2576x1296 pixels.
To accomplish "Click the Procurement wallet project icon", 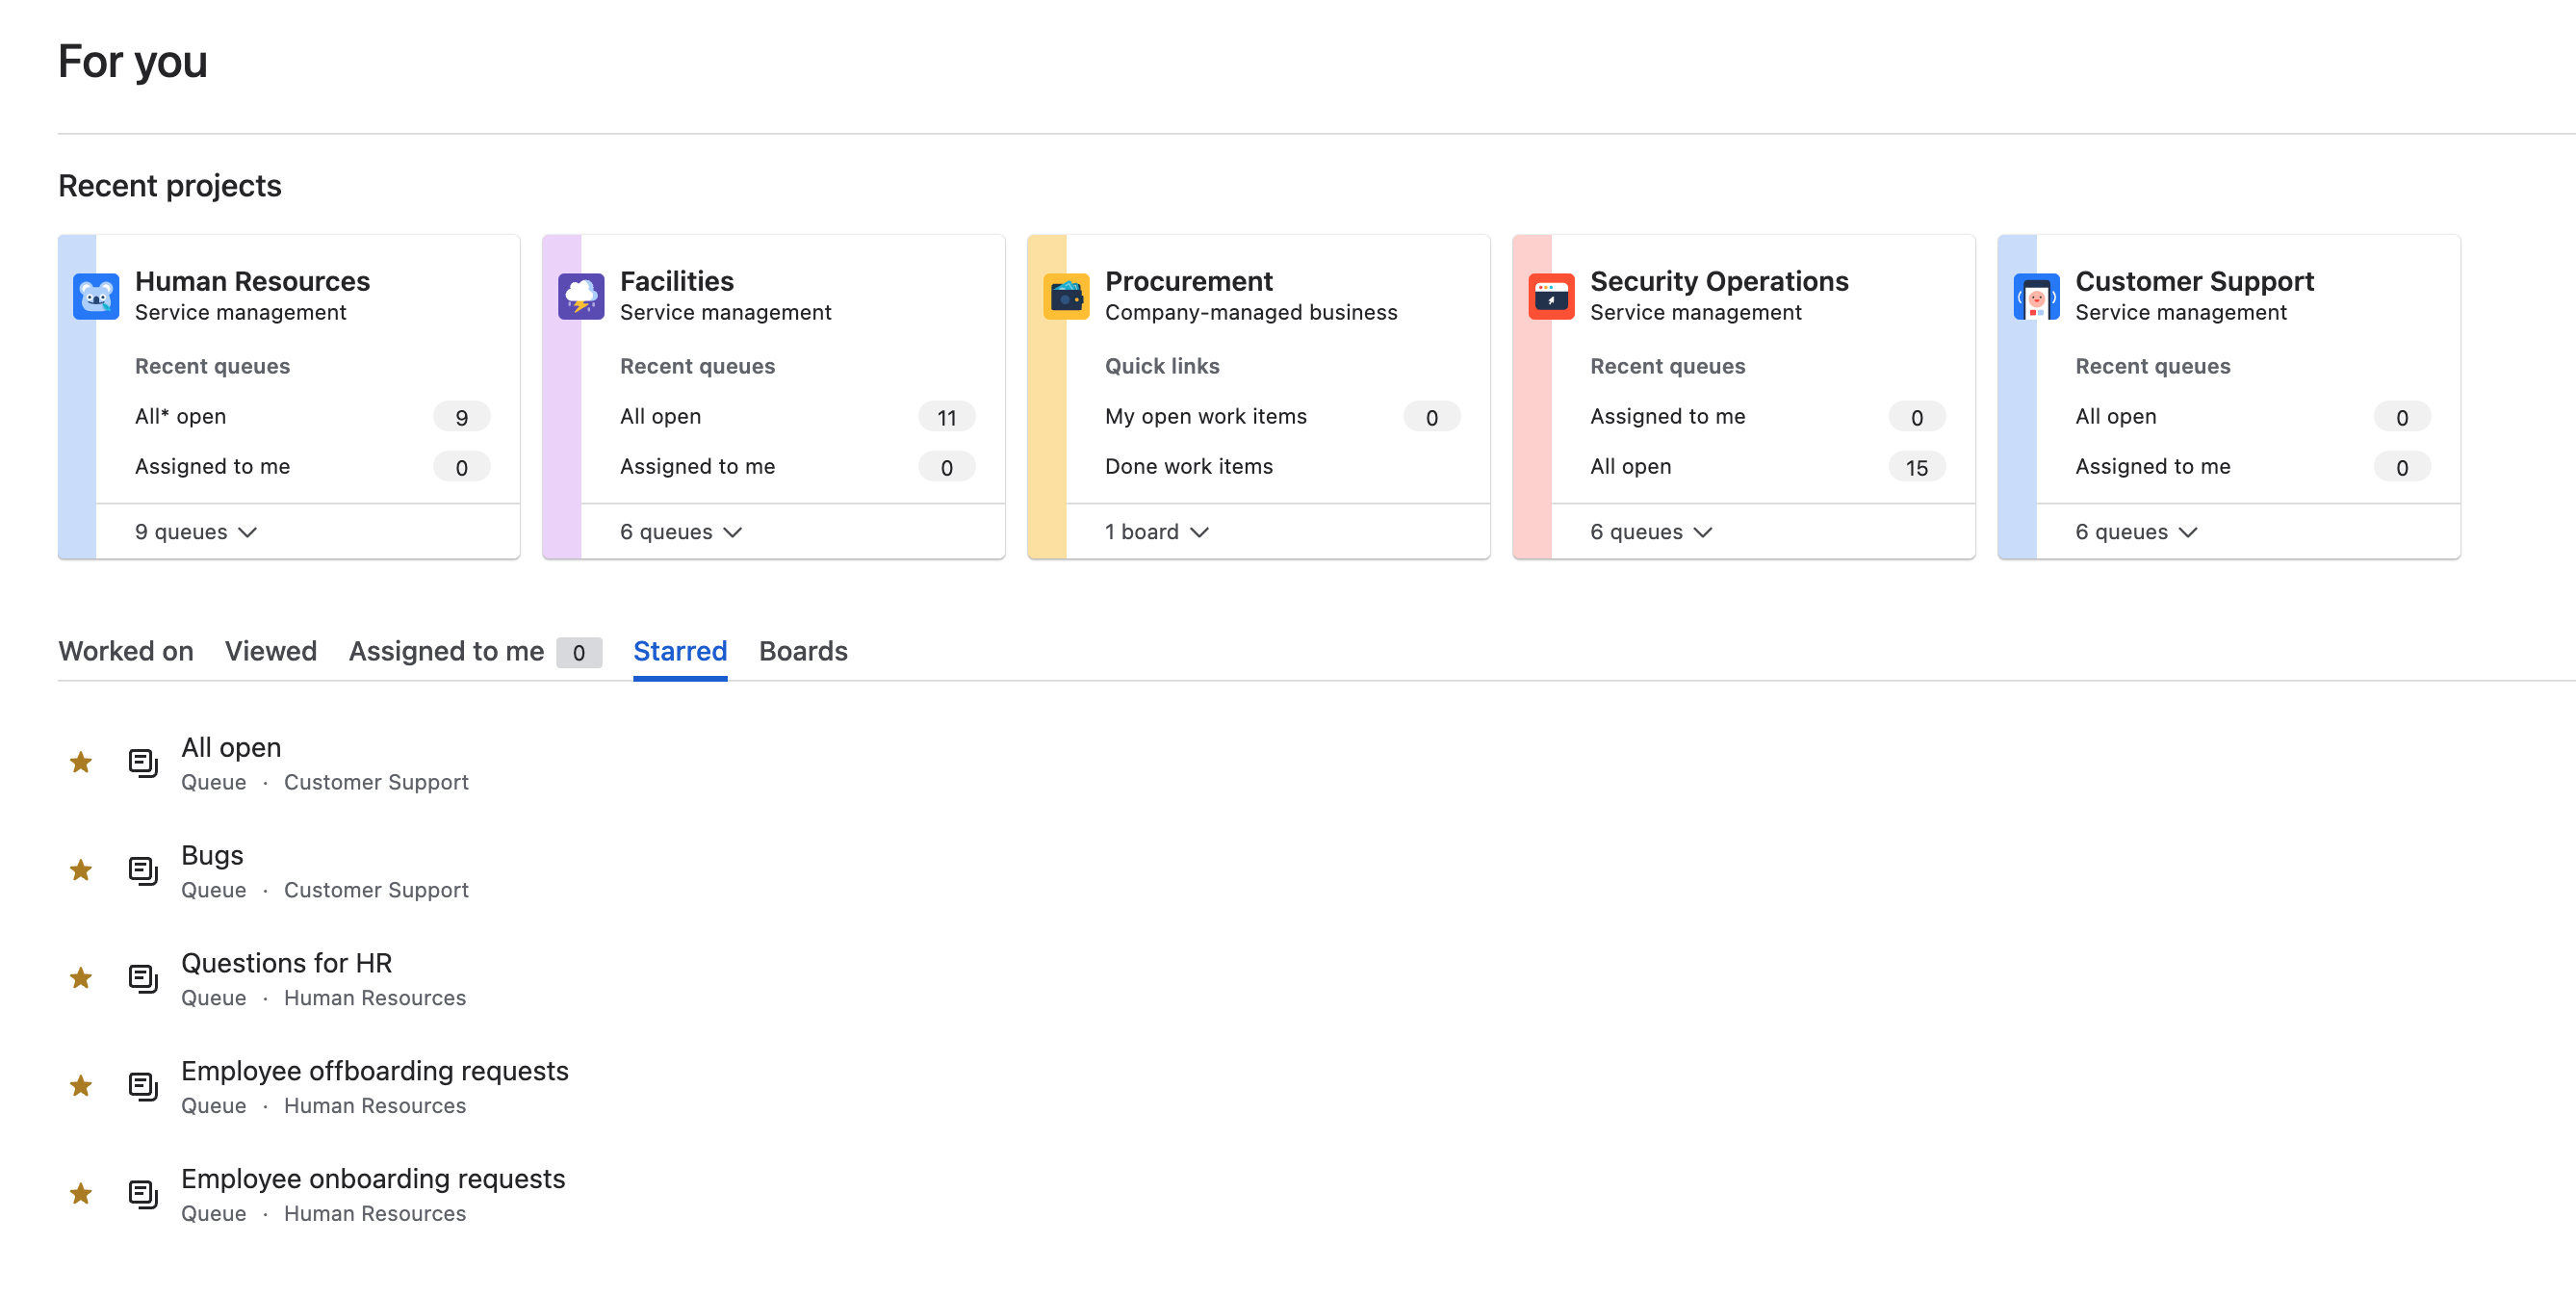I will [1066, 296].
